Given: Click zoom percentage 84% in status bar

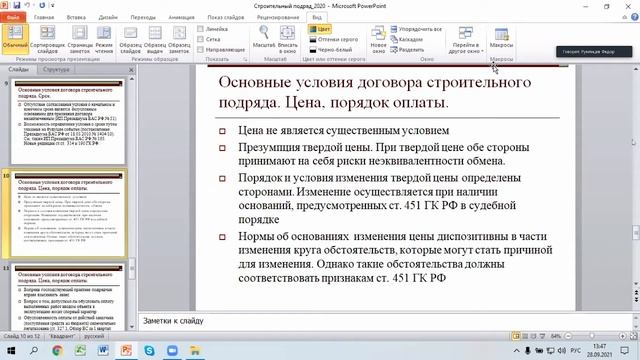Looking at the screenshot, I should [x=556, y=336].
